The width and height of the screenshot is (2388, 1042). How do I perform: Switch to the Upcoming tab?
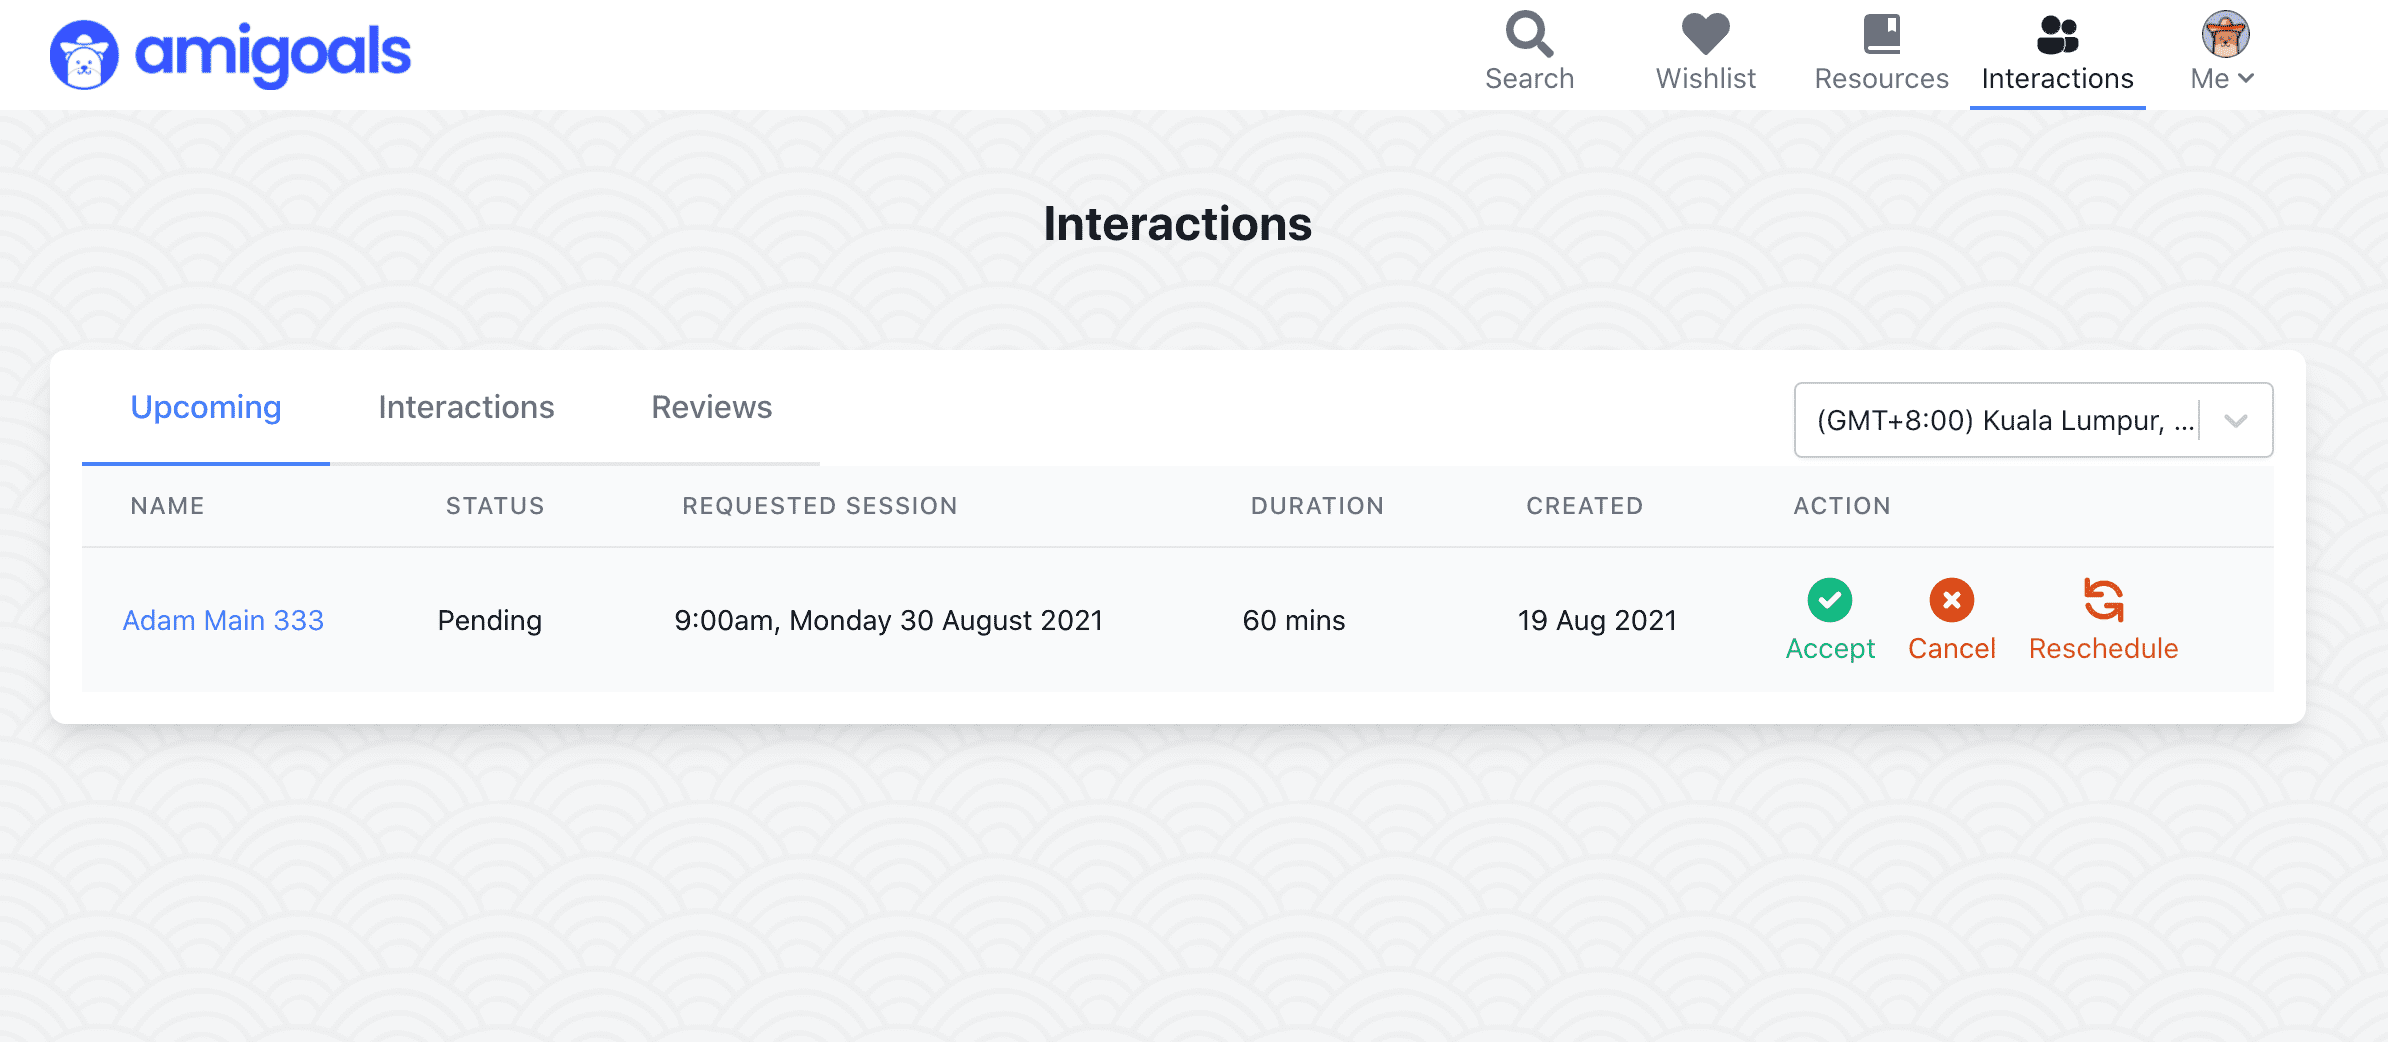coord(206,408)
